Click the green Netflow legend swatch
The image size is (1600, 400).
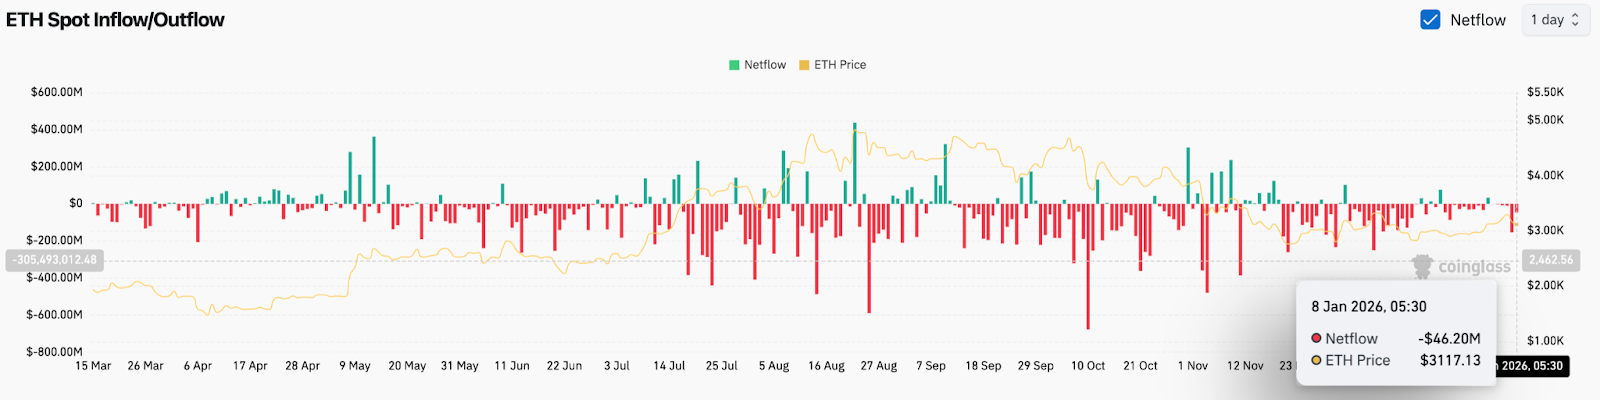[x=734, y=65]
